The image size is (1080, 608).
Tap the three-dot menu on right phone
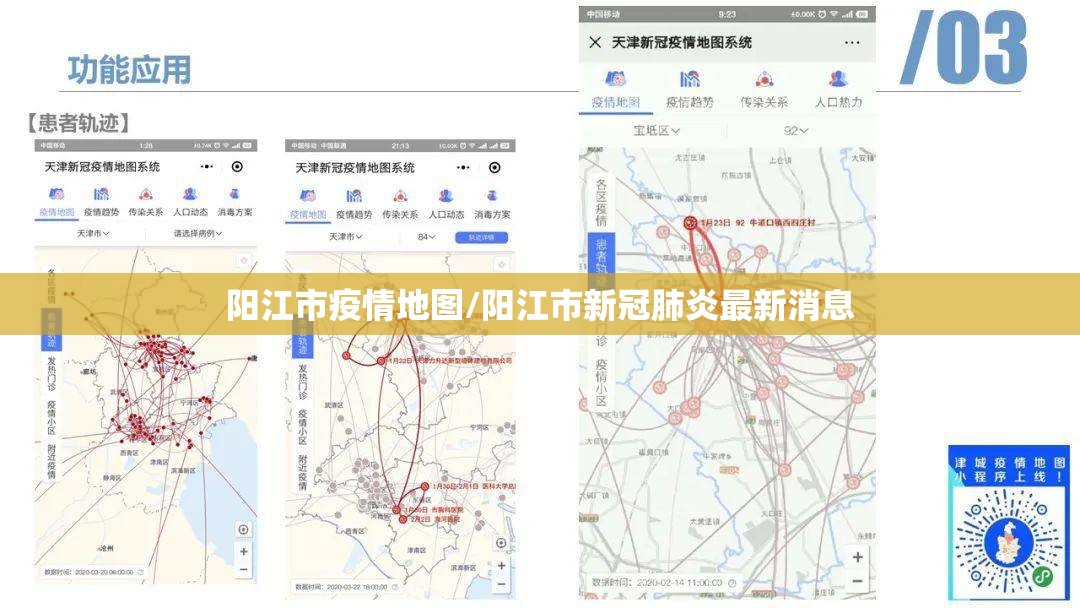852,43
